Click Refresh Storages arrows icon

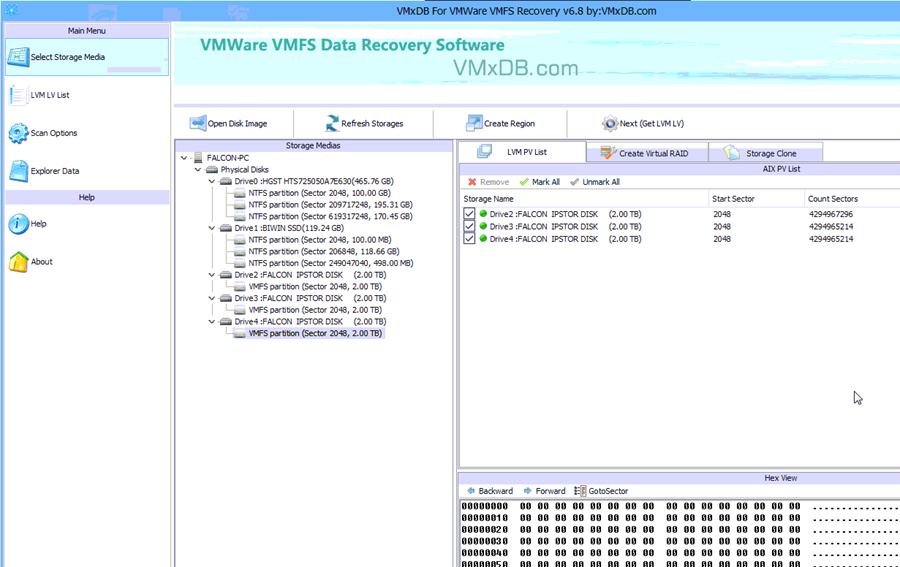point(332,123)
